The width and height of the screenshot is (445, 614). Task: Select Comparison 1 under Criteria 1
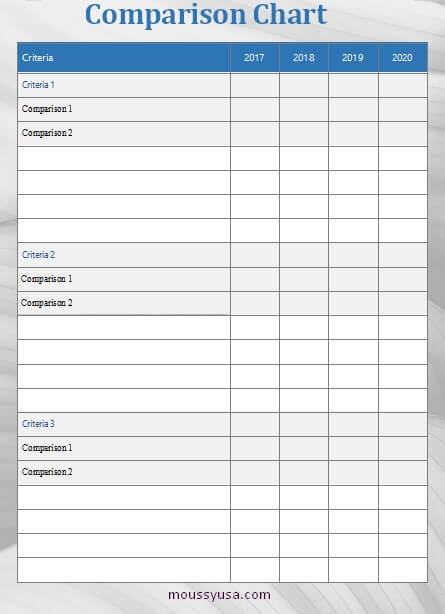pos(47,109)
